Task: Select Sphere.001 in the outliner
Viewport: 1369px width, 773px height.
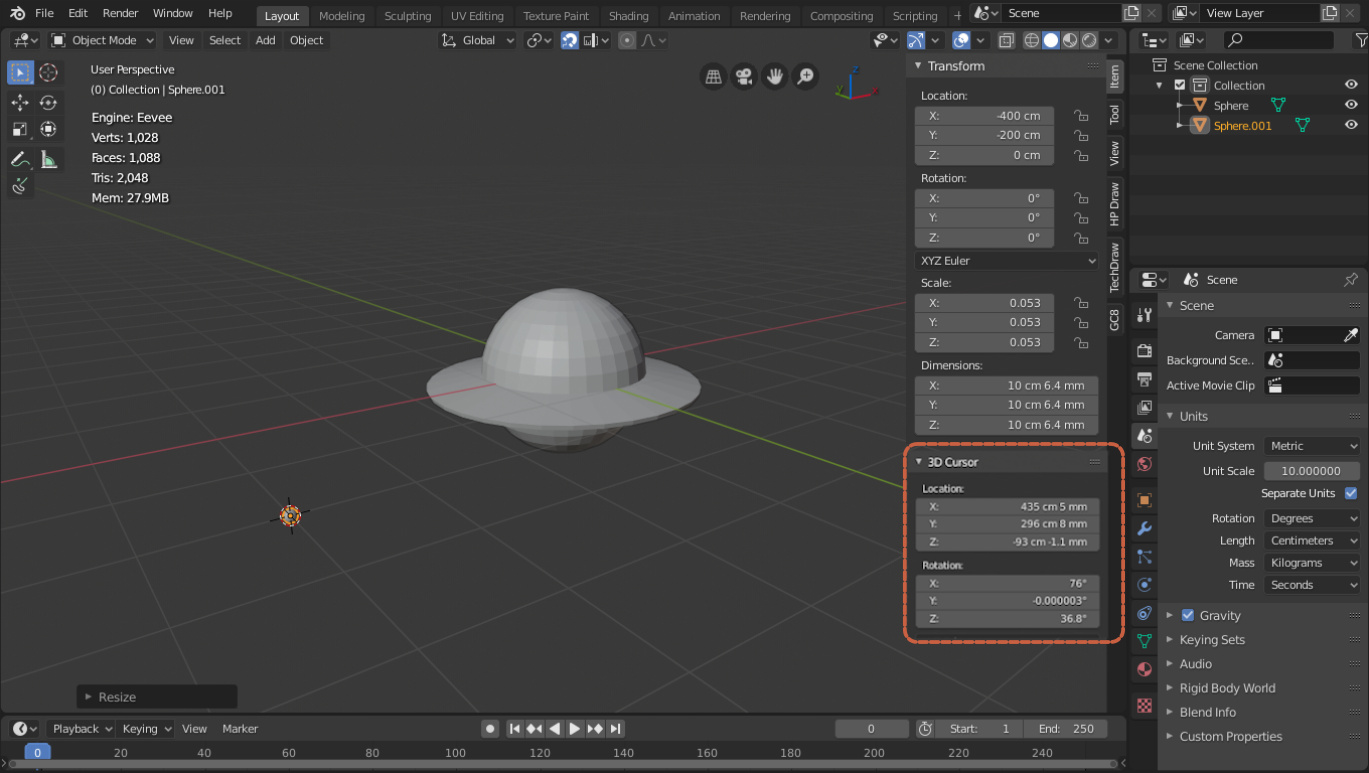Action: (x=1242, y=125)
